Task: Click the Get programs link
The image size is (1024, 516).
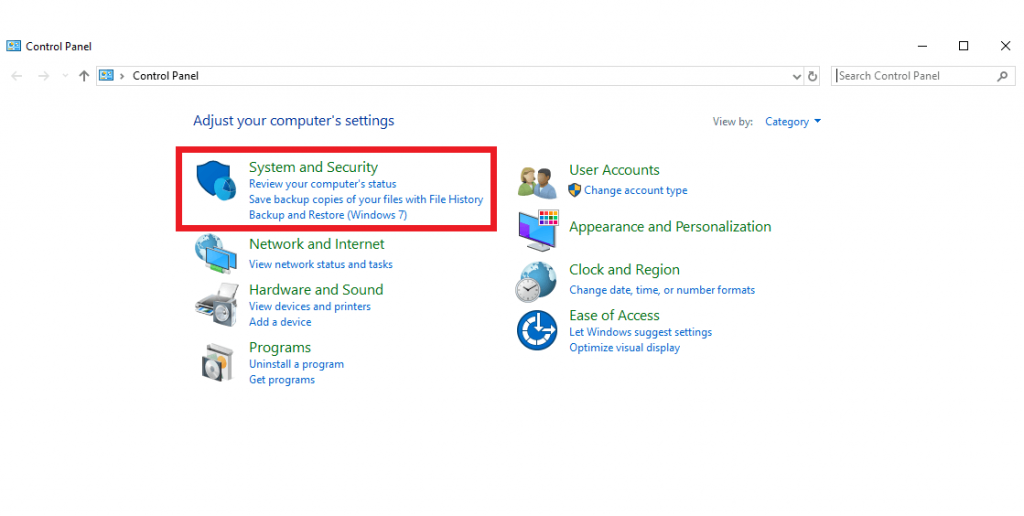Action: (281, 379)
